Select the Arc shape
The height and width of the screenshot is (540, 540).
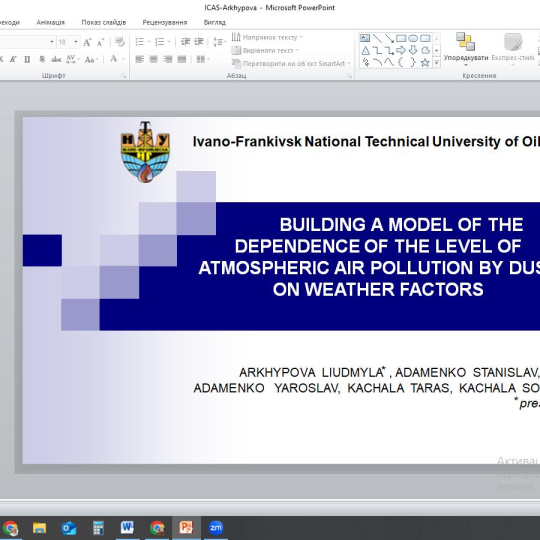click(377, 62)
